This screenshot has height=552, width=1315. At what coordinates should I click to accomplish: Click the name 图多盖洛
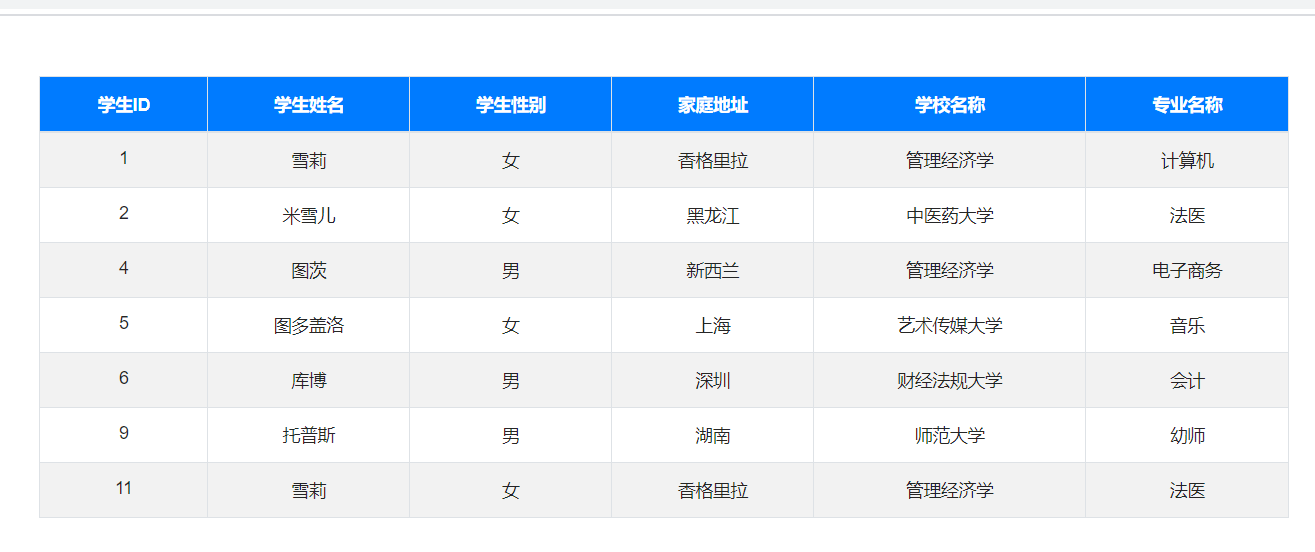(309, 325)
